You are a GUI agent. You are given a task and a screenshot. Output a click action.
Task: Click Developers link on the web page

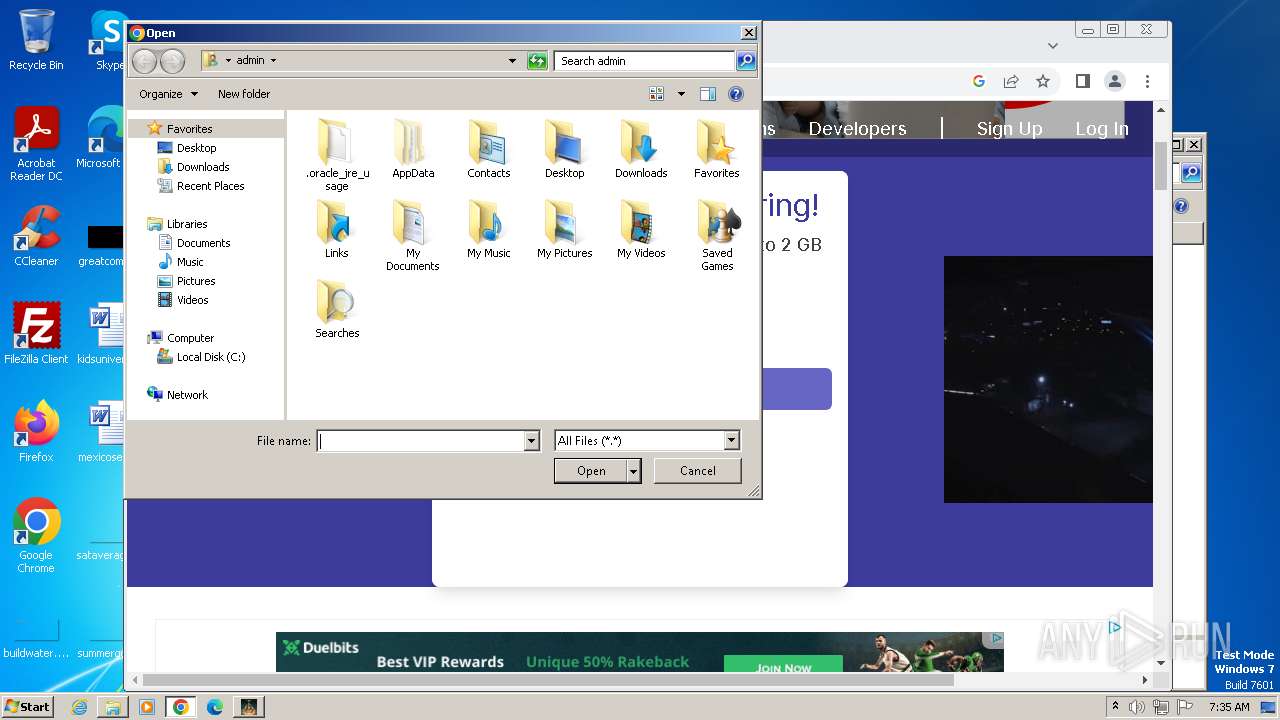pos(857,129)
